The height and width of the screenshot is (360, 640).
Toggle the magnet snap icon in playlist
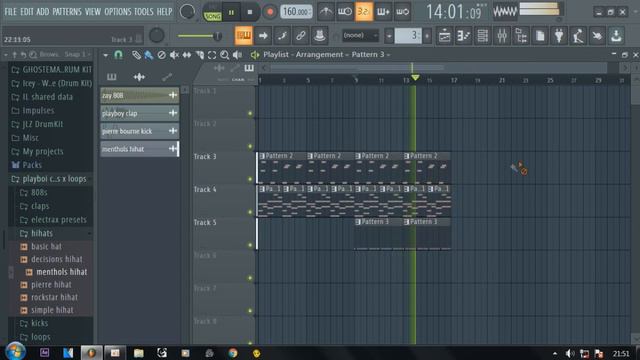pos(118,55)
